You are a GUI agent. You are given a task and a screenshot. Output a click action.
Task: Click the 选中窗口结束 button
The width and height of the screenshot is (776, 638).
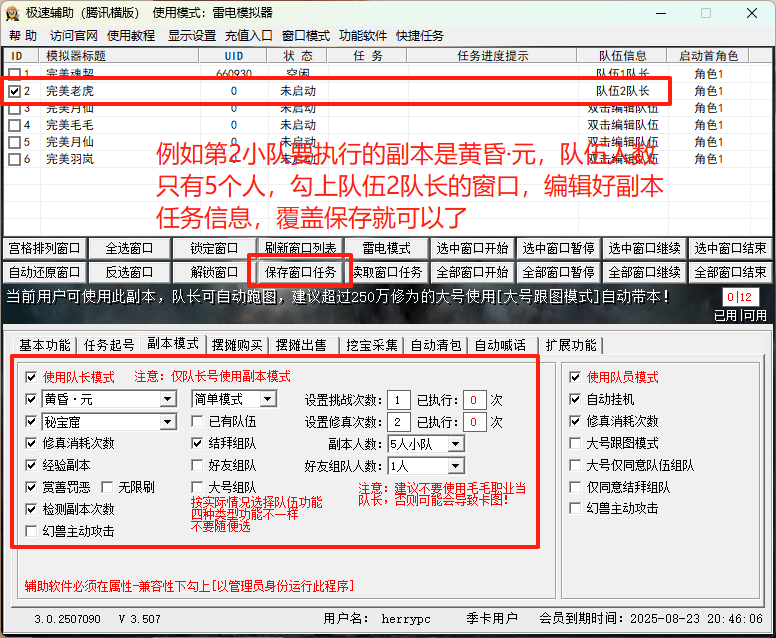[730, 248]
